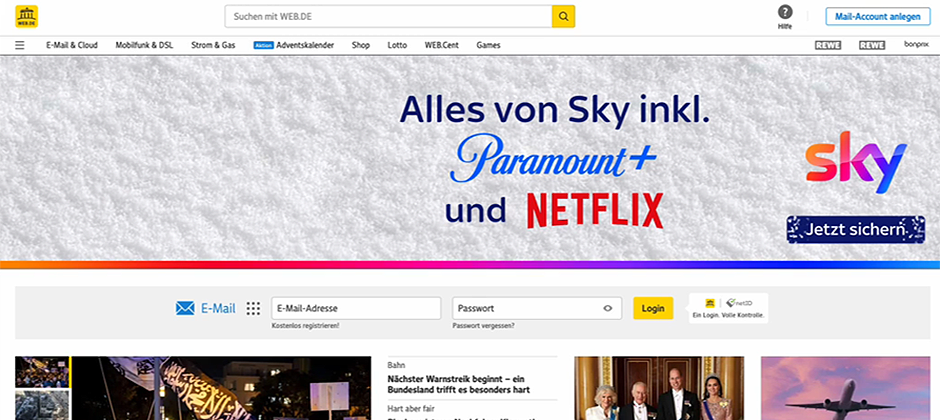Open the royal family photo article

point(659,388)
